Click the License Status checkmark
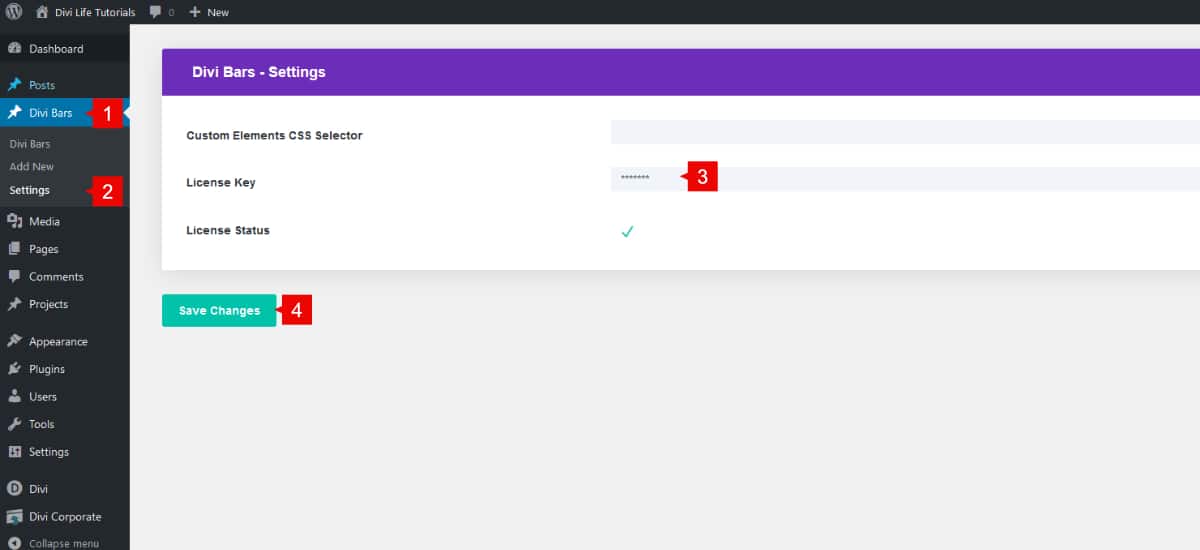 tap(627, 231)
